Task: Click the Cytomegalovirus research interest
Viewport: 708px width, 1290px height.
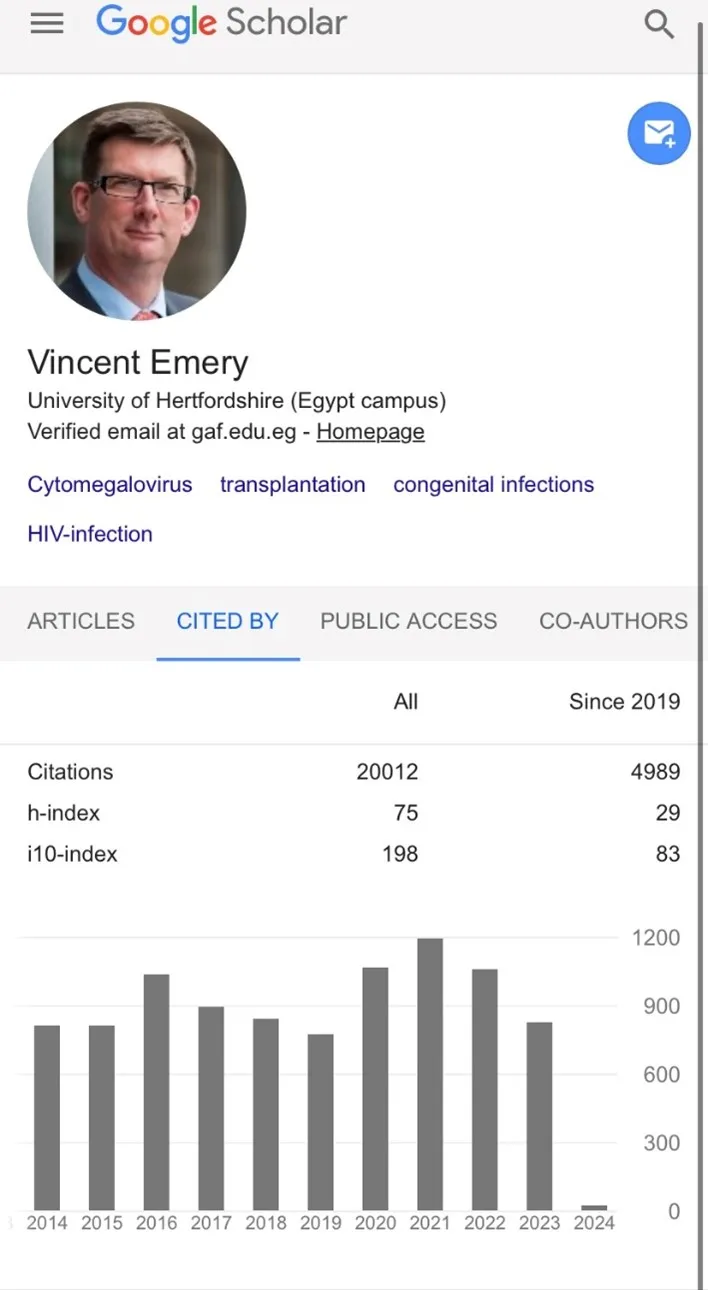Action: point(110,484)
